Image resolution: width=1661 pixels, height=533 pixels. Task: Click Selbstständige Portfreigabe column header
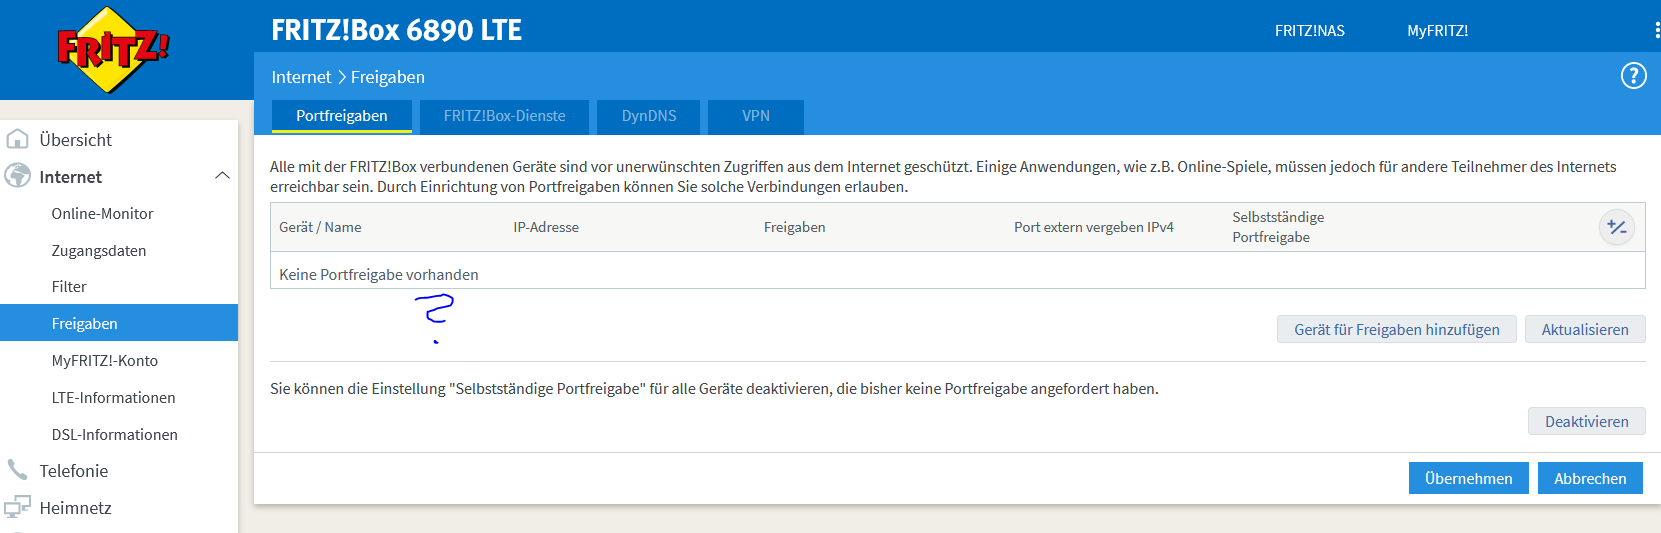tap(1278, 227)
